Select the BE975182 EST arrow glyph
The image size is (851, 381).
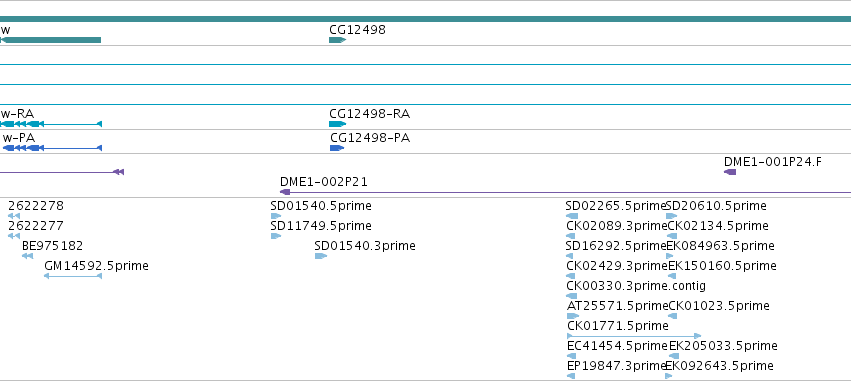[x=28, y=256]
